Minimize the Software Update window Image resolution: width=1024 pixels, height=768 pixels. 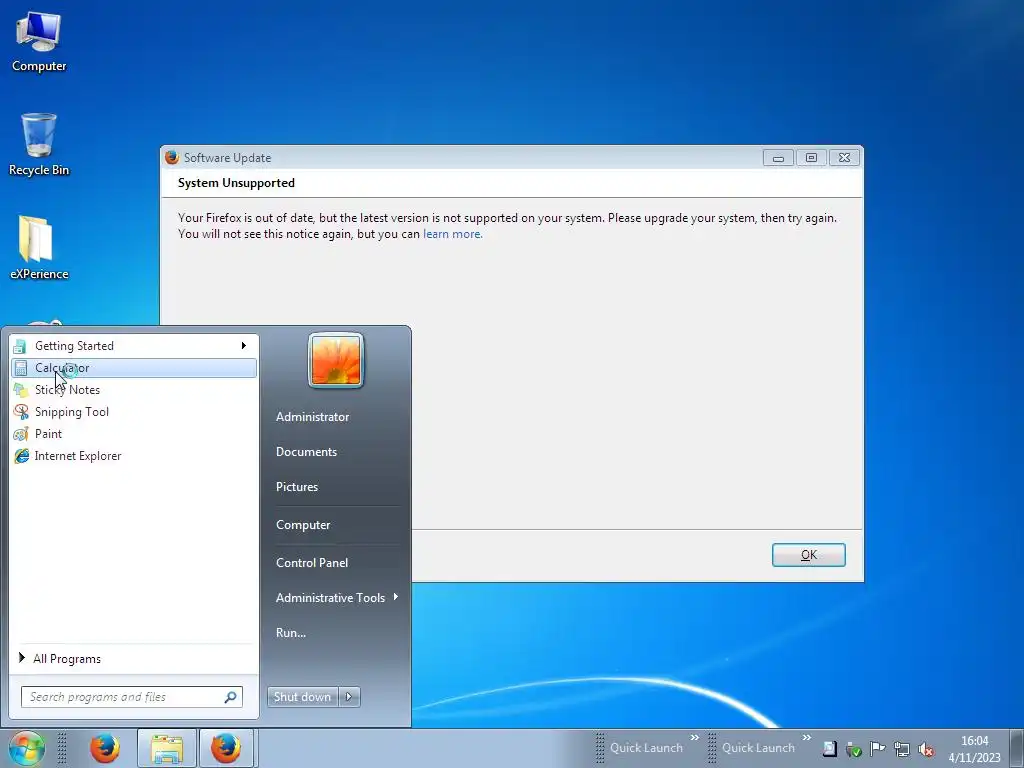(778, 158)
